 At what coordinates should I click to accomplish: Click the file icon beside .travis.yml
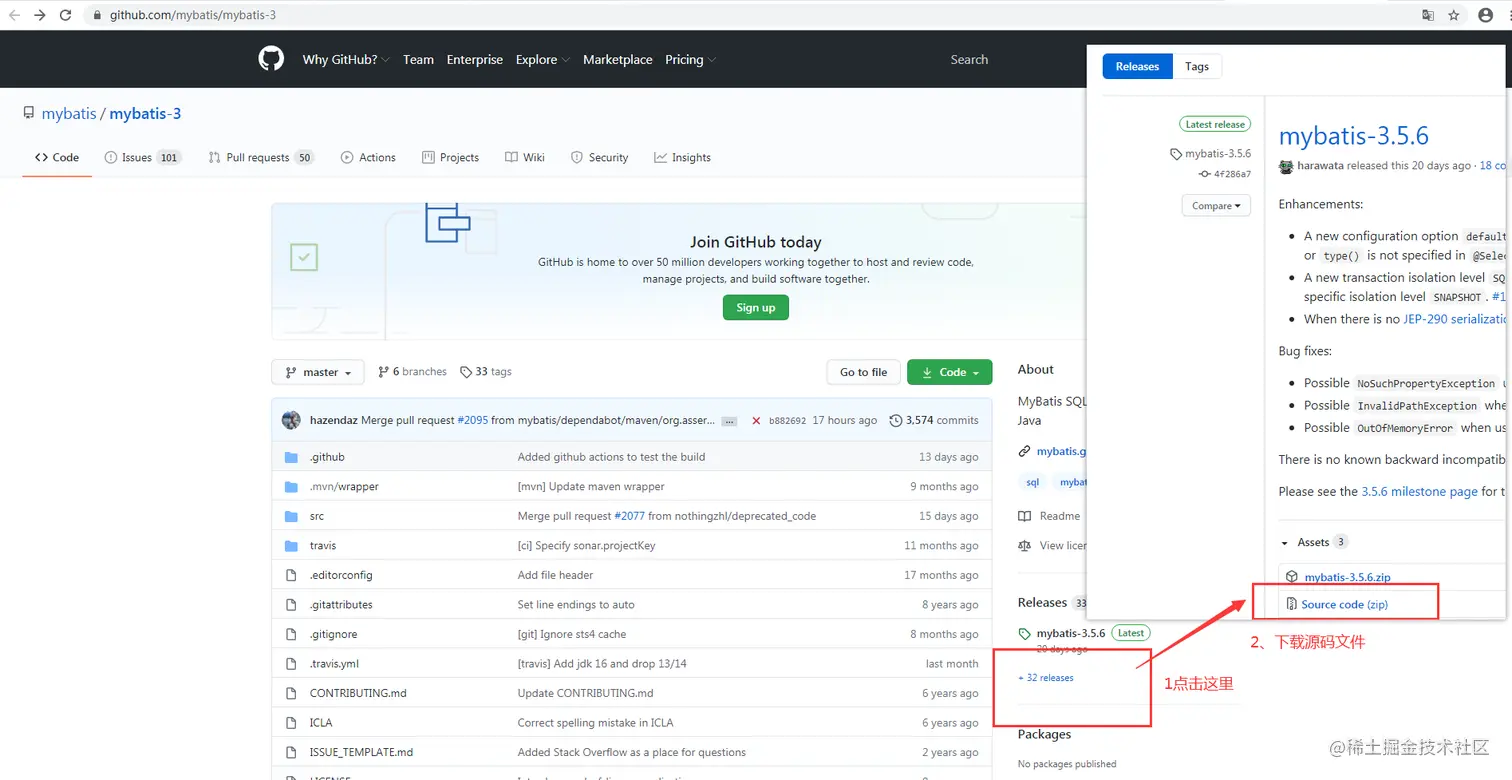click(x=291, y=664)
